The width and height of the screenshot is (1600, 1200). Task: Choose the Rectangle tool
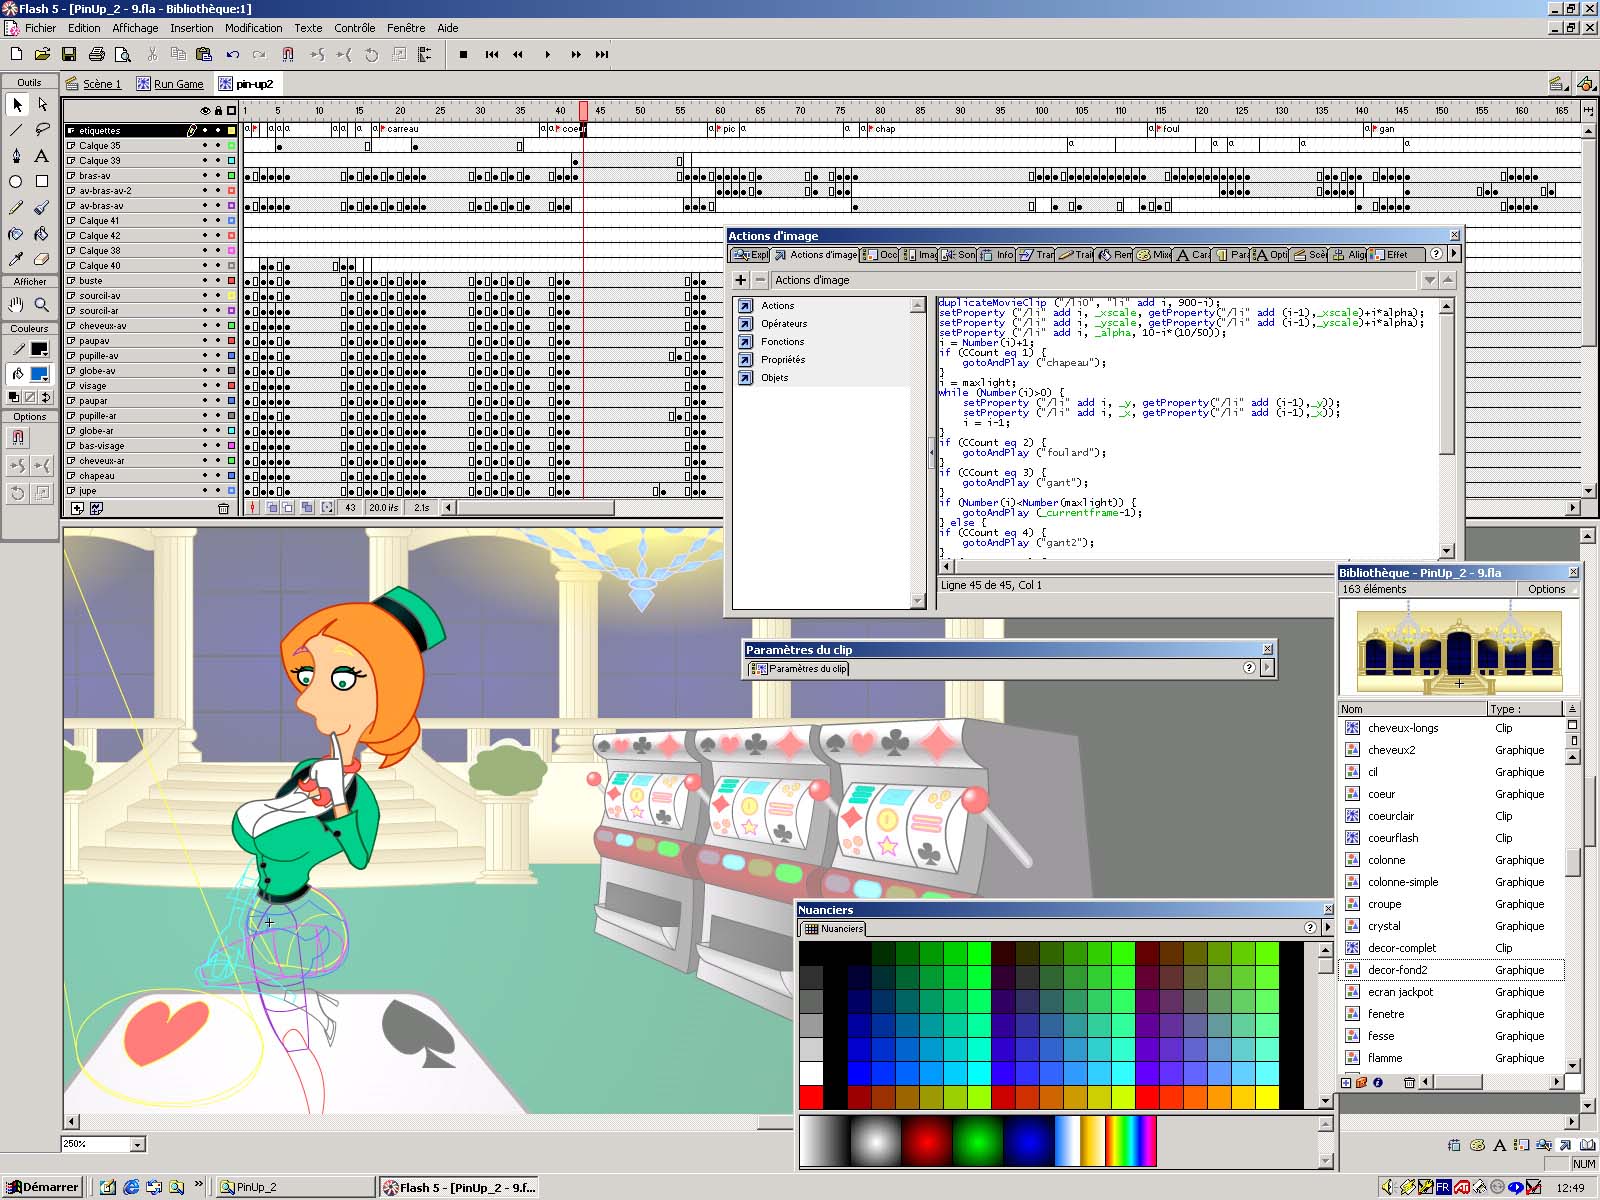[42, 182]
